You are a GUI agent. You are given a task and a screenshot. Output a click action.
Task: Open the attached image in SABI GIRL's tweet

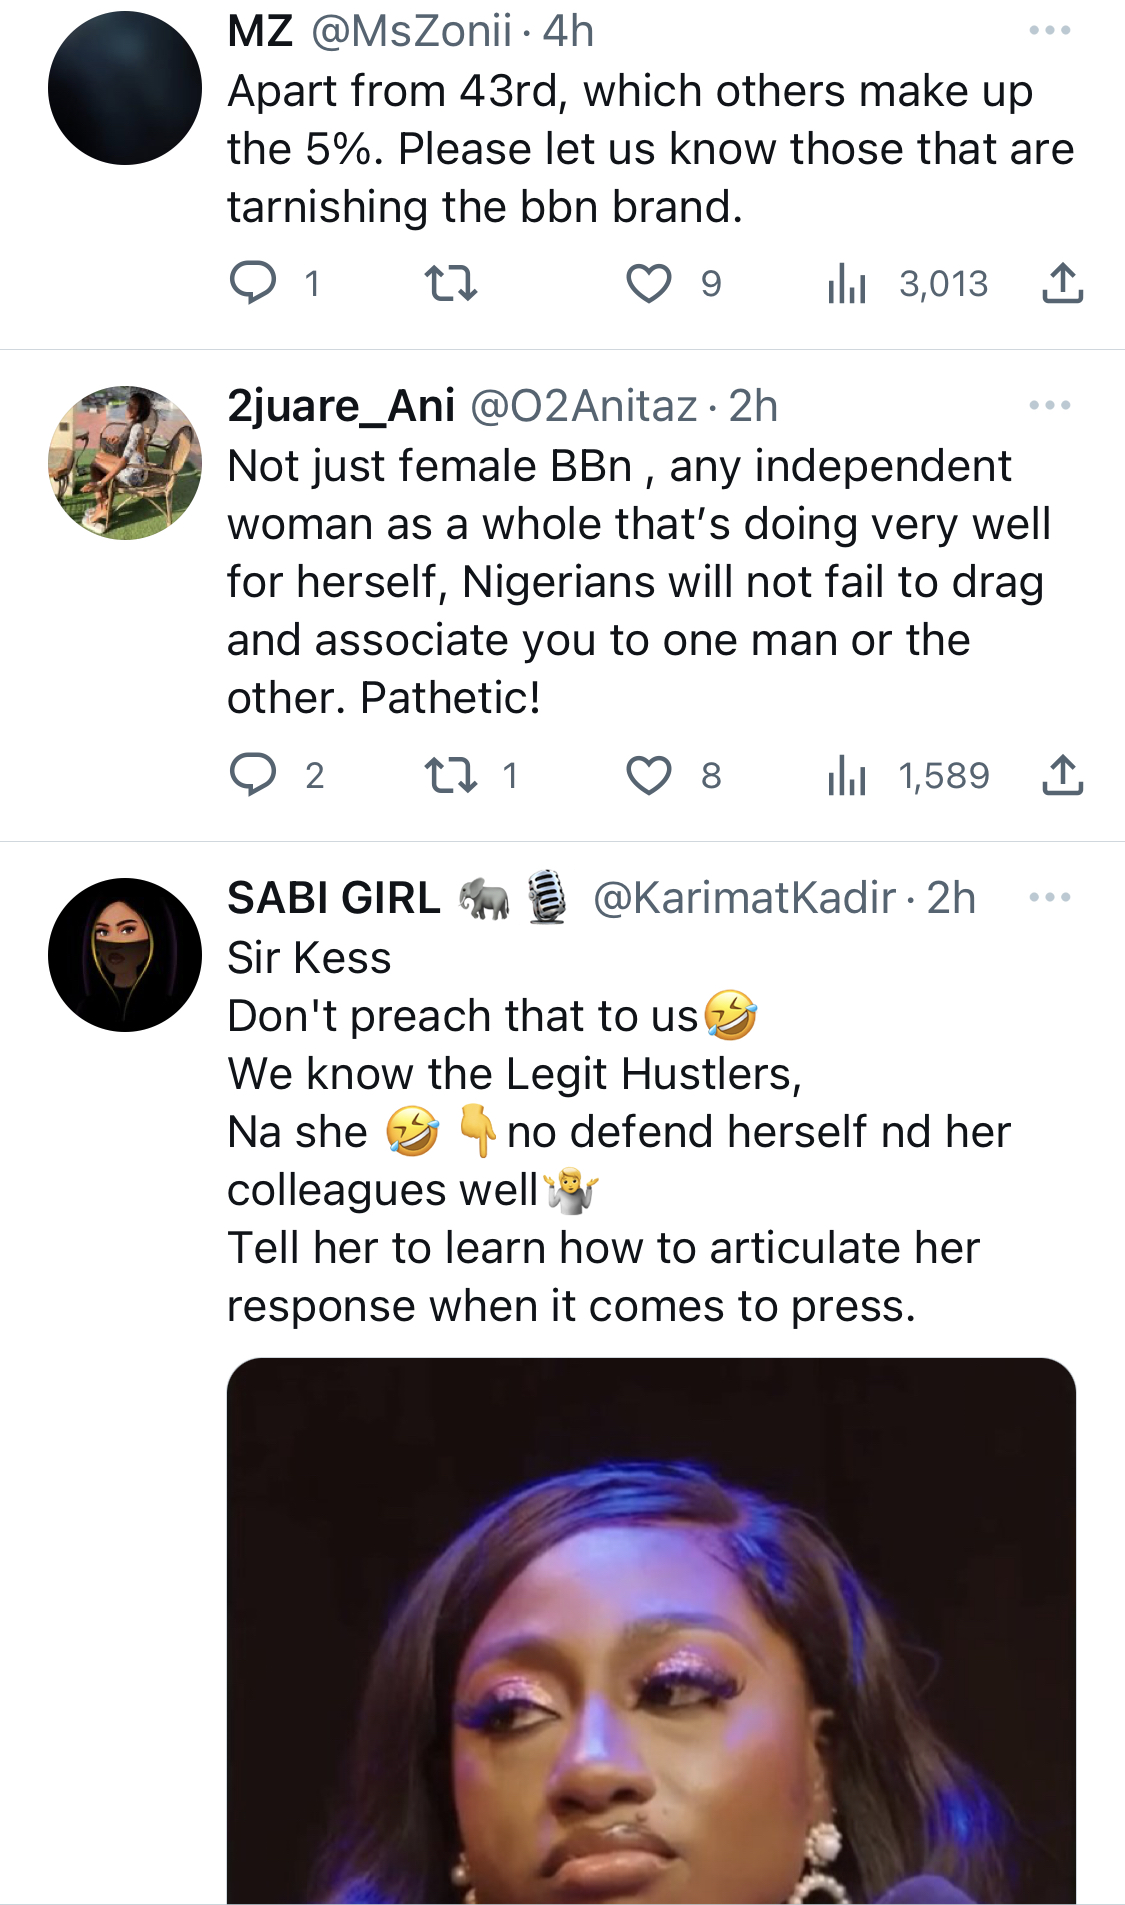point(651,1630)
